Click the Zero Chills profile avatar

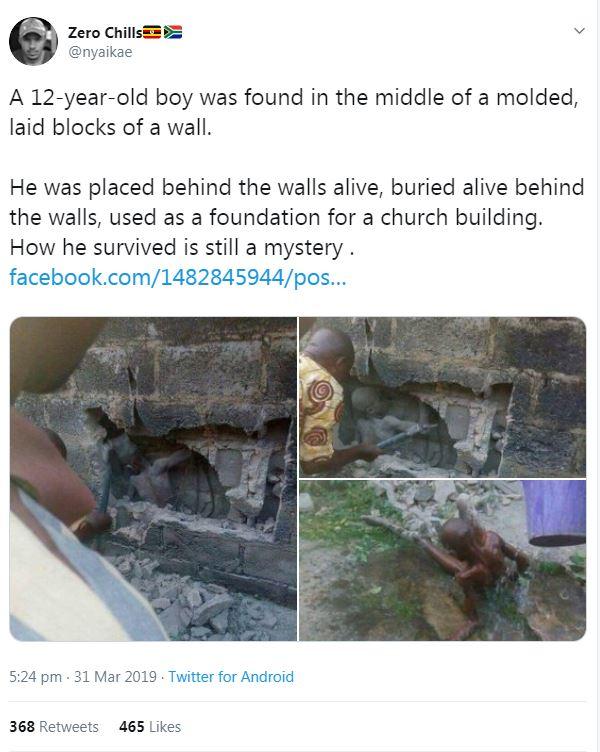coord(33,41)
